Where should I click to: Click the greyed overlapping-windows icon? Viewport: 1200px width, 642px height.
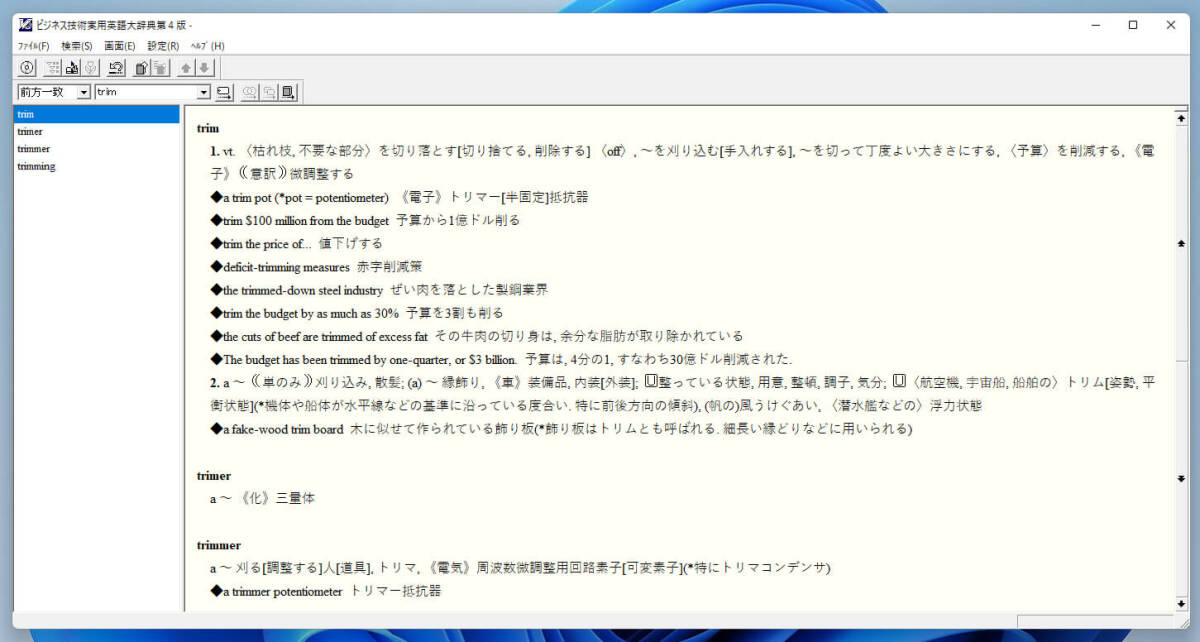[x=269, y=92]
